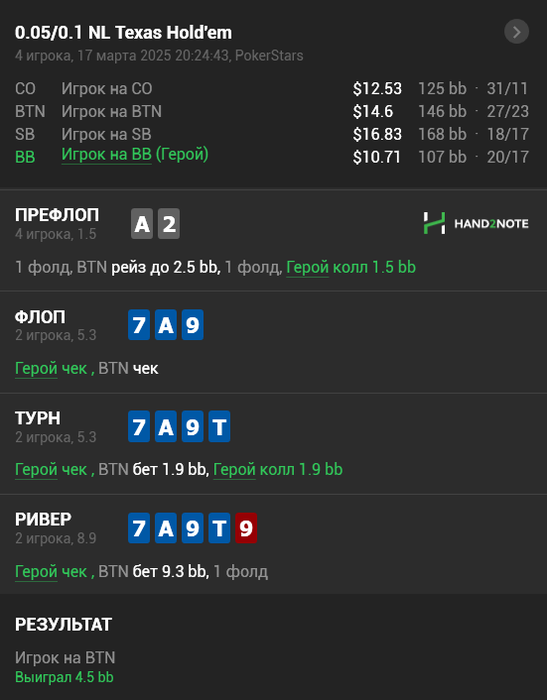Open the 'Игрок на BB' hero link
Viewport: 547px width, 700px height.
click(x=106, y=154)
